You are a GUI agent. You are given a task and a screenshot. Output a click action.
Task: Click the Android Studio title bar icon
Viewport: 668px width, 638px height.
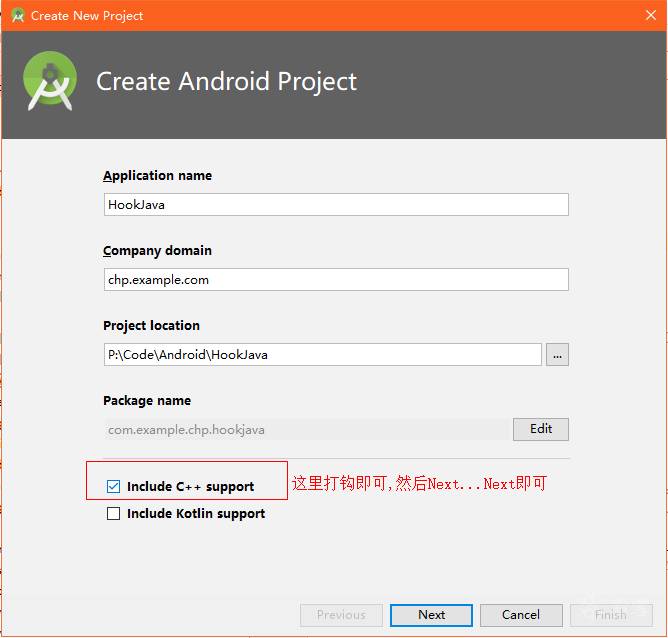point(18,16)
